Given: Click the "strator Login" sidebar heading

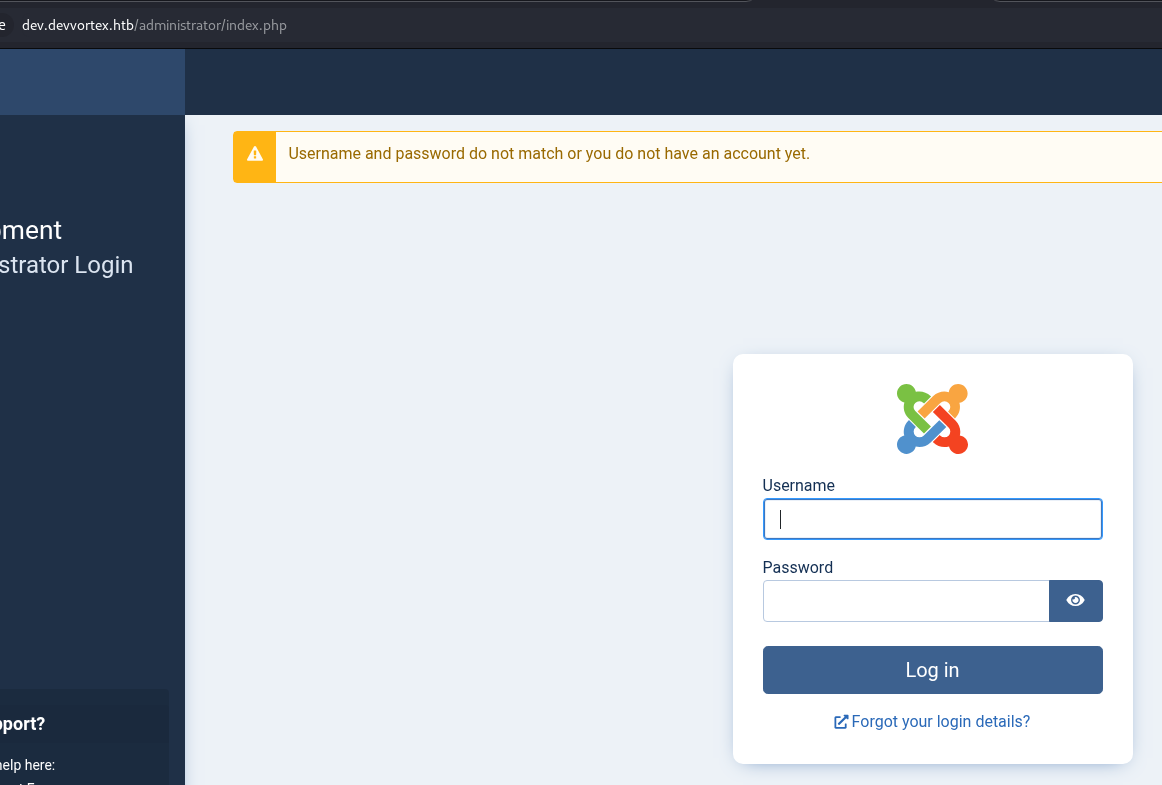Looking at the screenshot, I should point(66,265).
